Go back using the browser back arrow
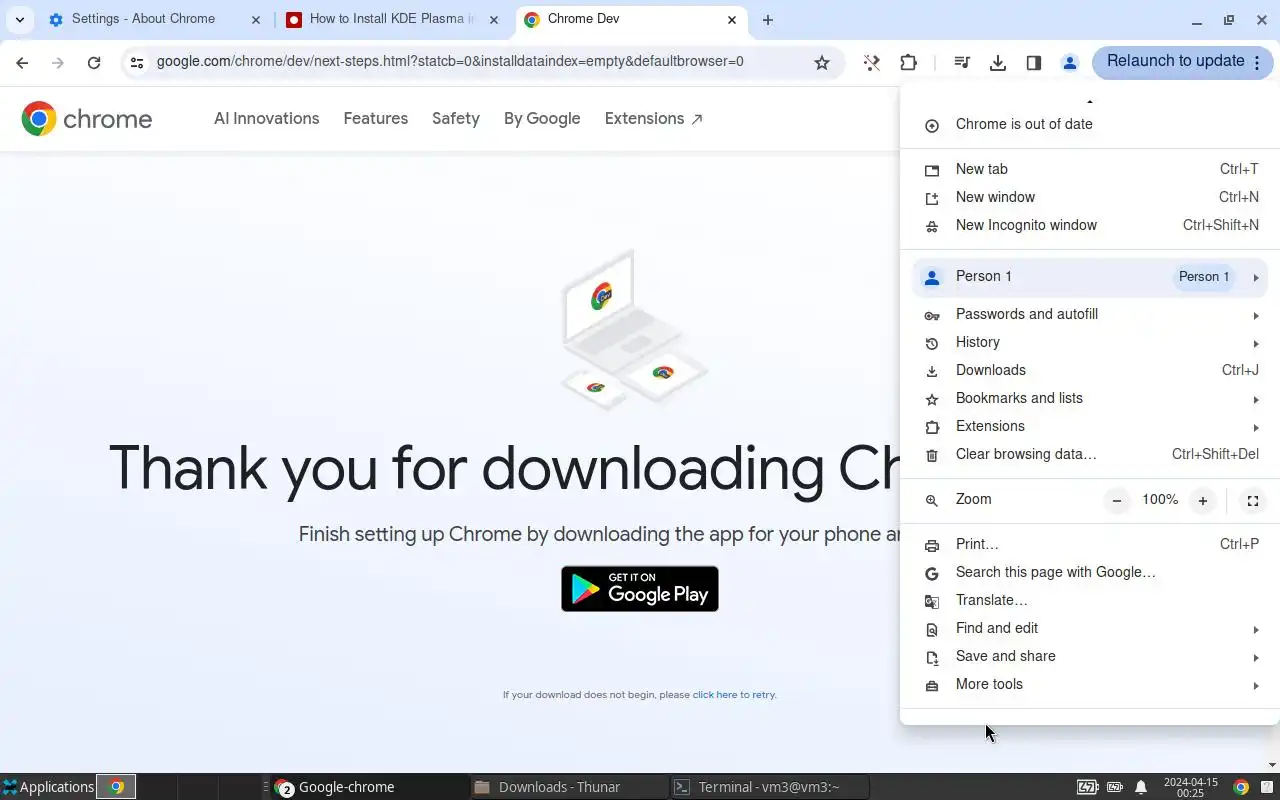The width and height of the screenshot is (1280, 800). pyautogui.click(x=22, y=63)
